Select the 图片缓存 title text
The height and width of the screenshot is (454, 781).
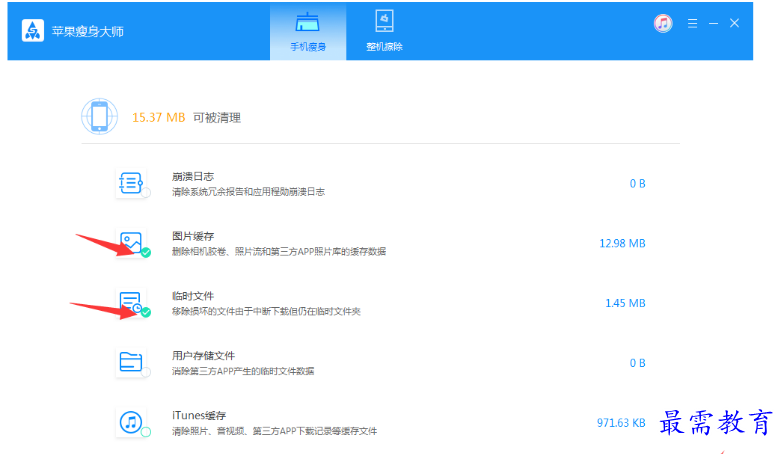(x=193, y=236)
